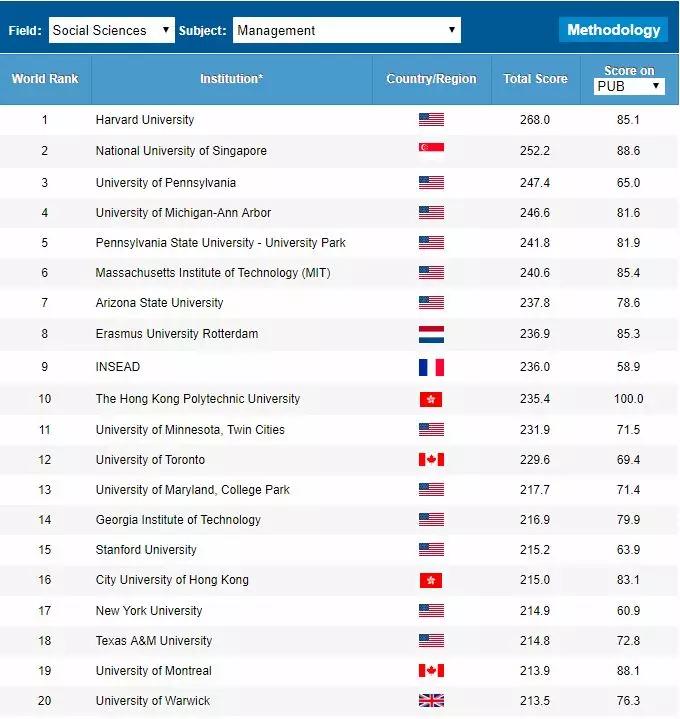680x719 pixels.
Task: Click the US flag for University of Maryland
Action: 431,490
